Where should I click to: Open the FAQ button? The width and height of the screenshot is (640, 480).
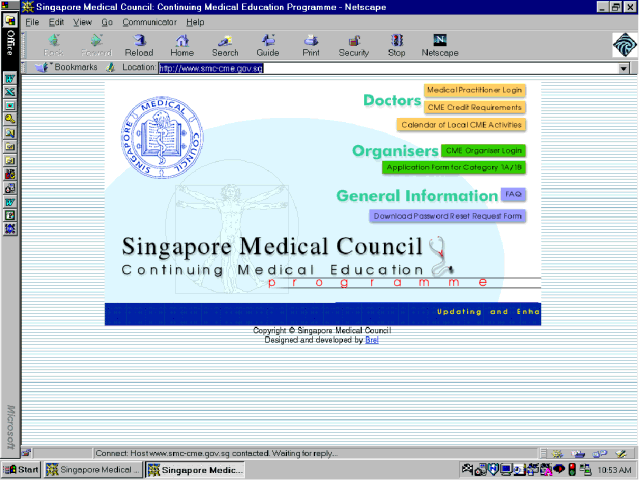pos(513,194)
